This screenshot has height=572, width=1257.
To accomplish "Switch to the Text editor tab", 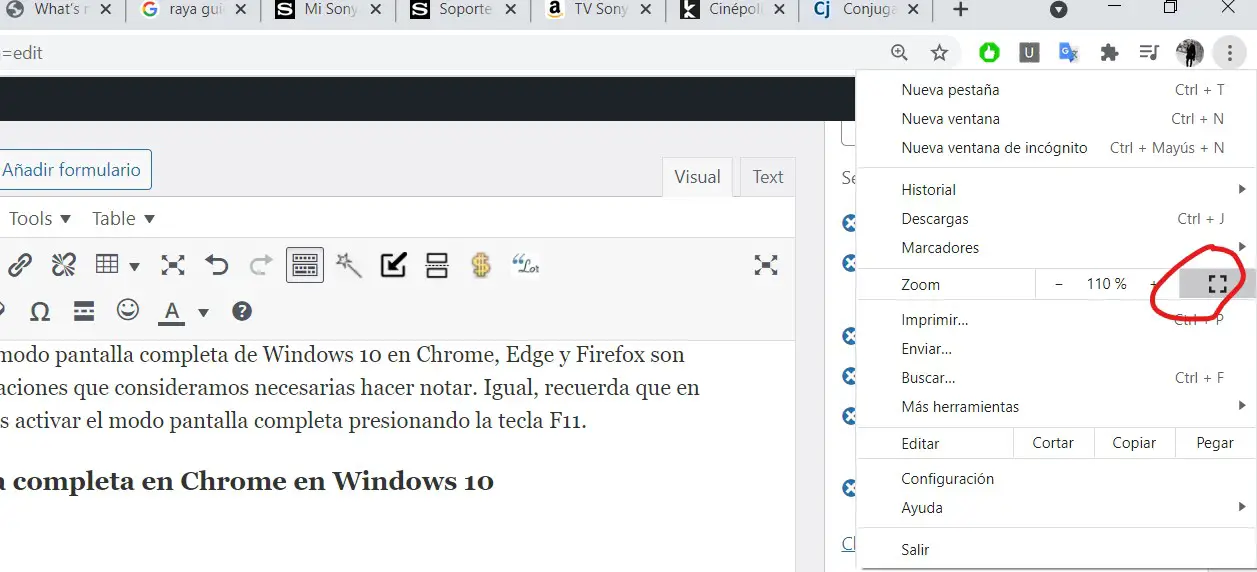I will 768,177.
